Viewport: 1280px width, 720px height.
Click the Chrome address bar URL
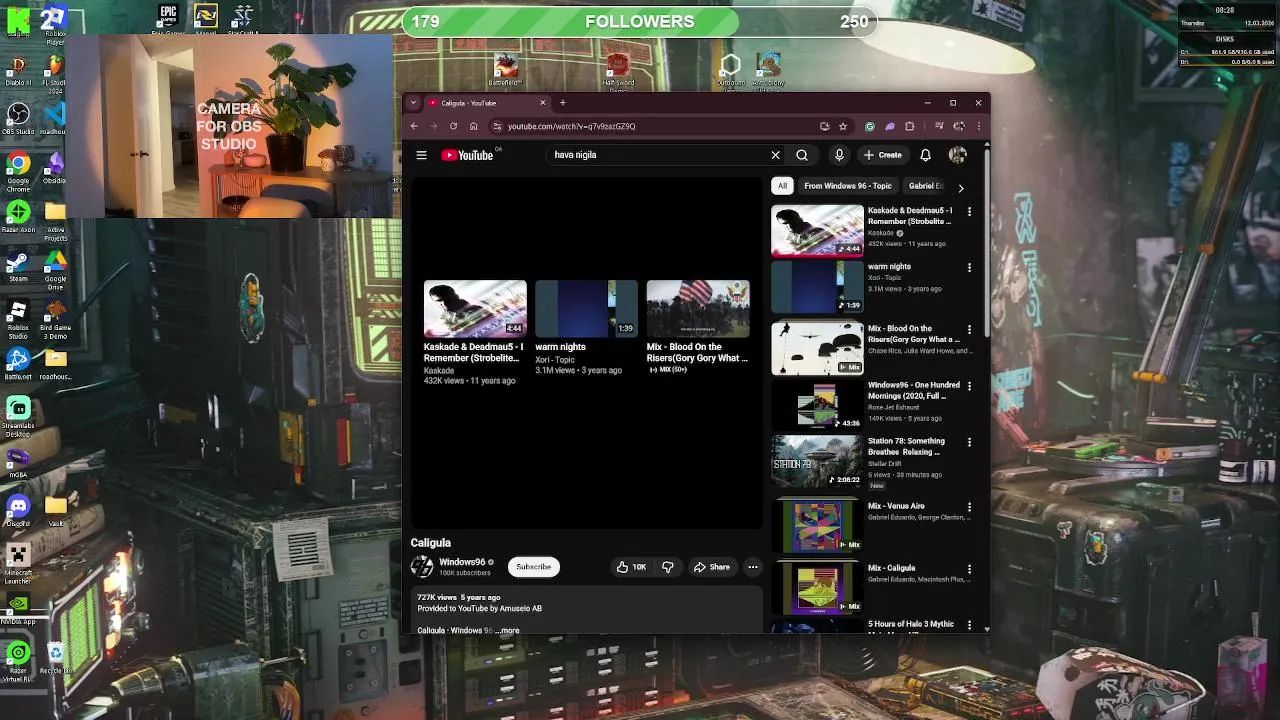pos(571,126)
